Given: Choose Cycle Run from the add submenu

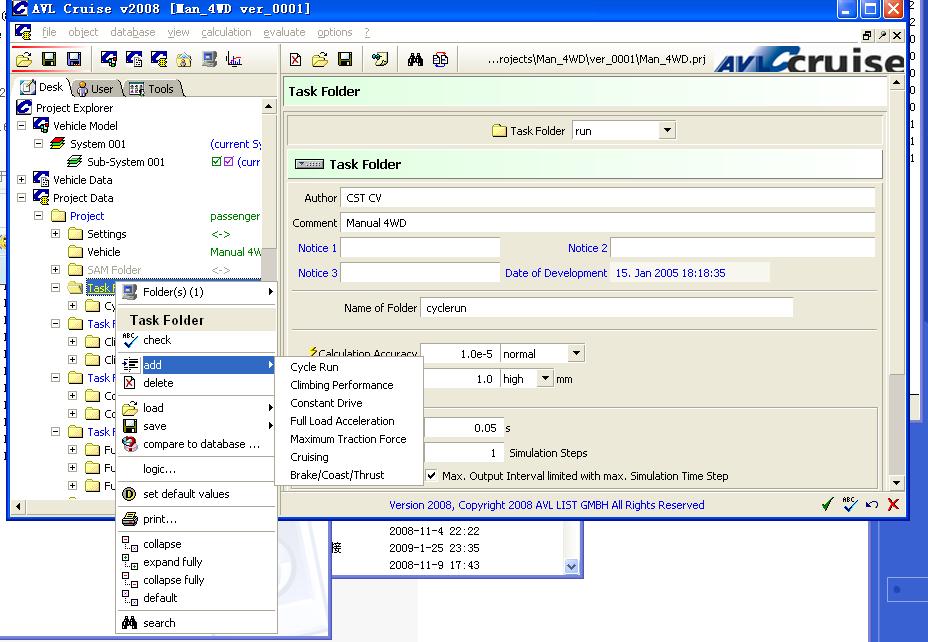Looking at the screenshot, I should coord(349,367).
